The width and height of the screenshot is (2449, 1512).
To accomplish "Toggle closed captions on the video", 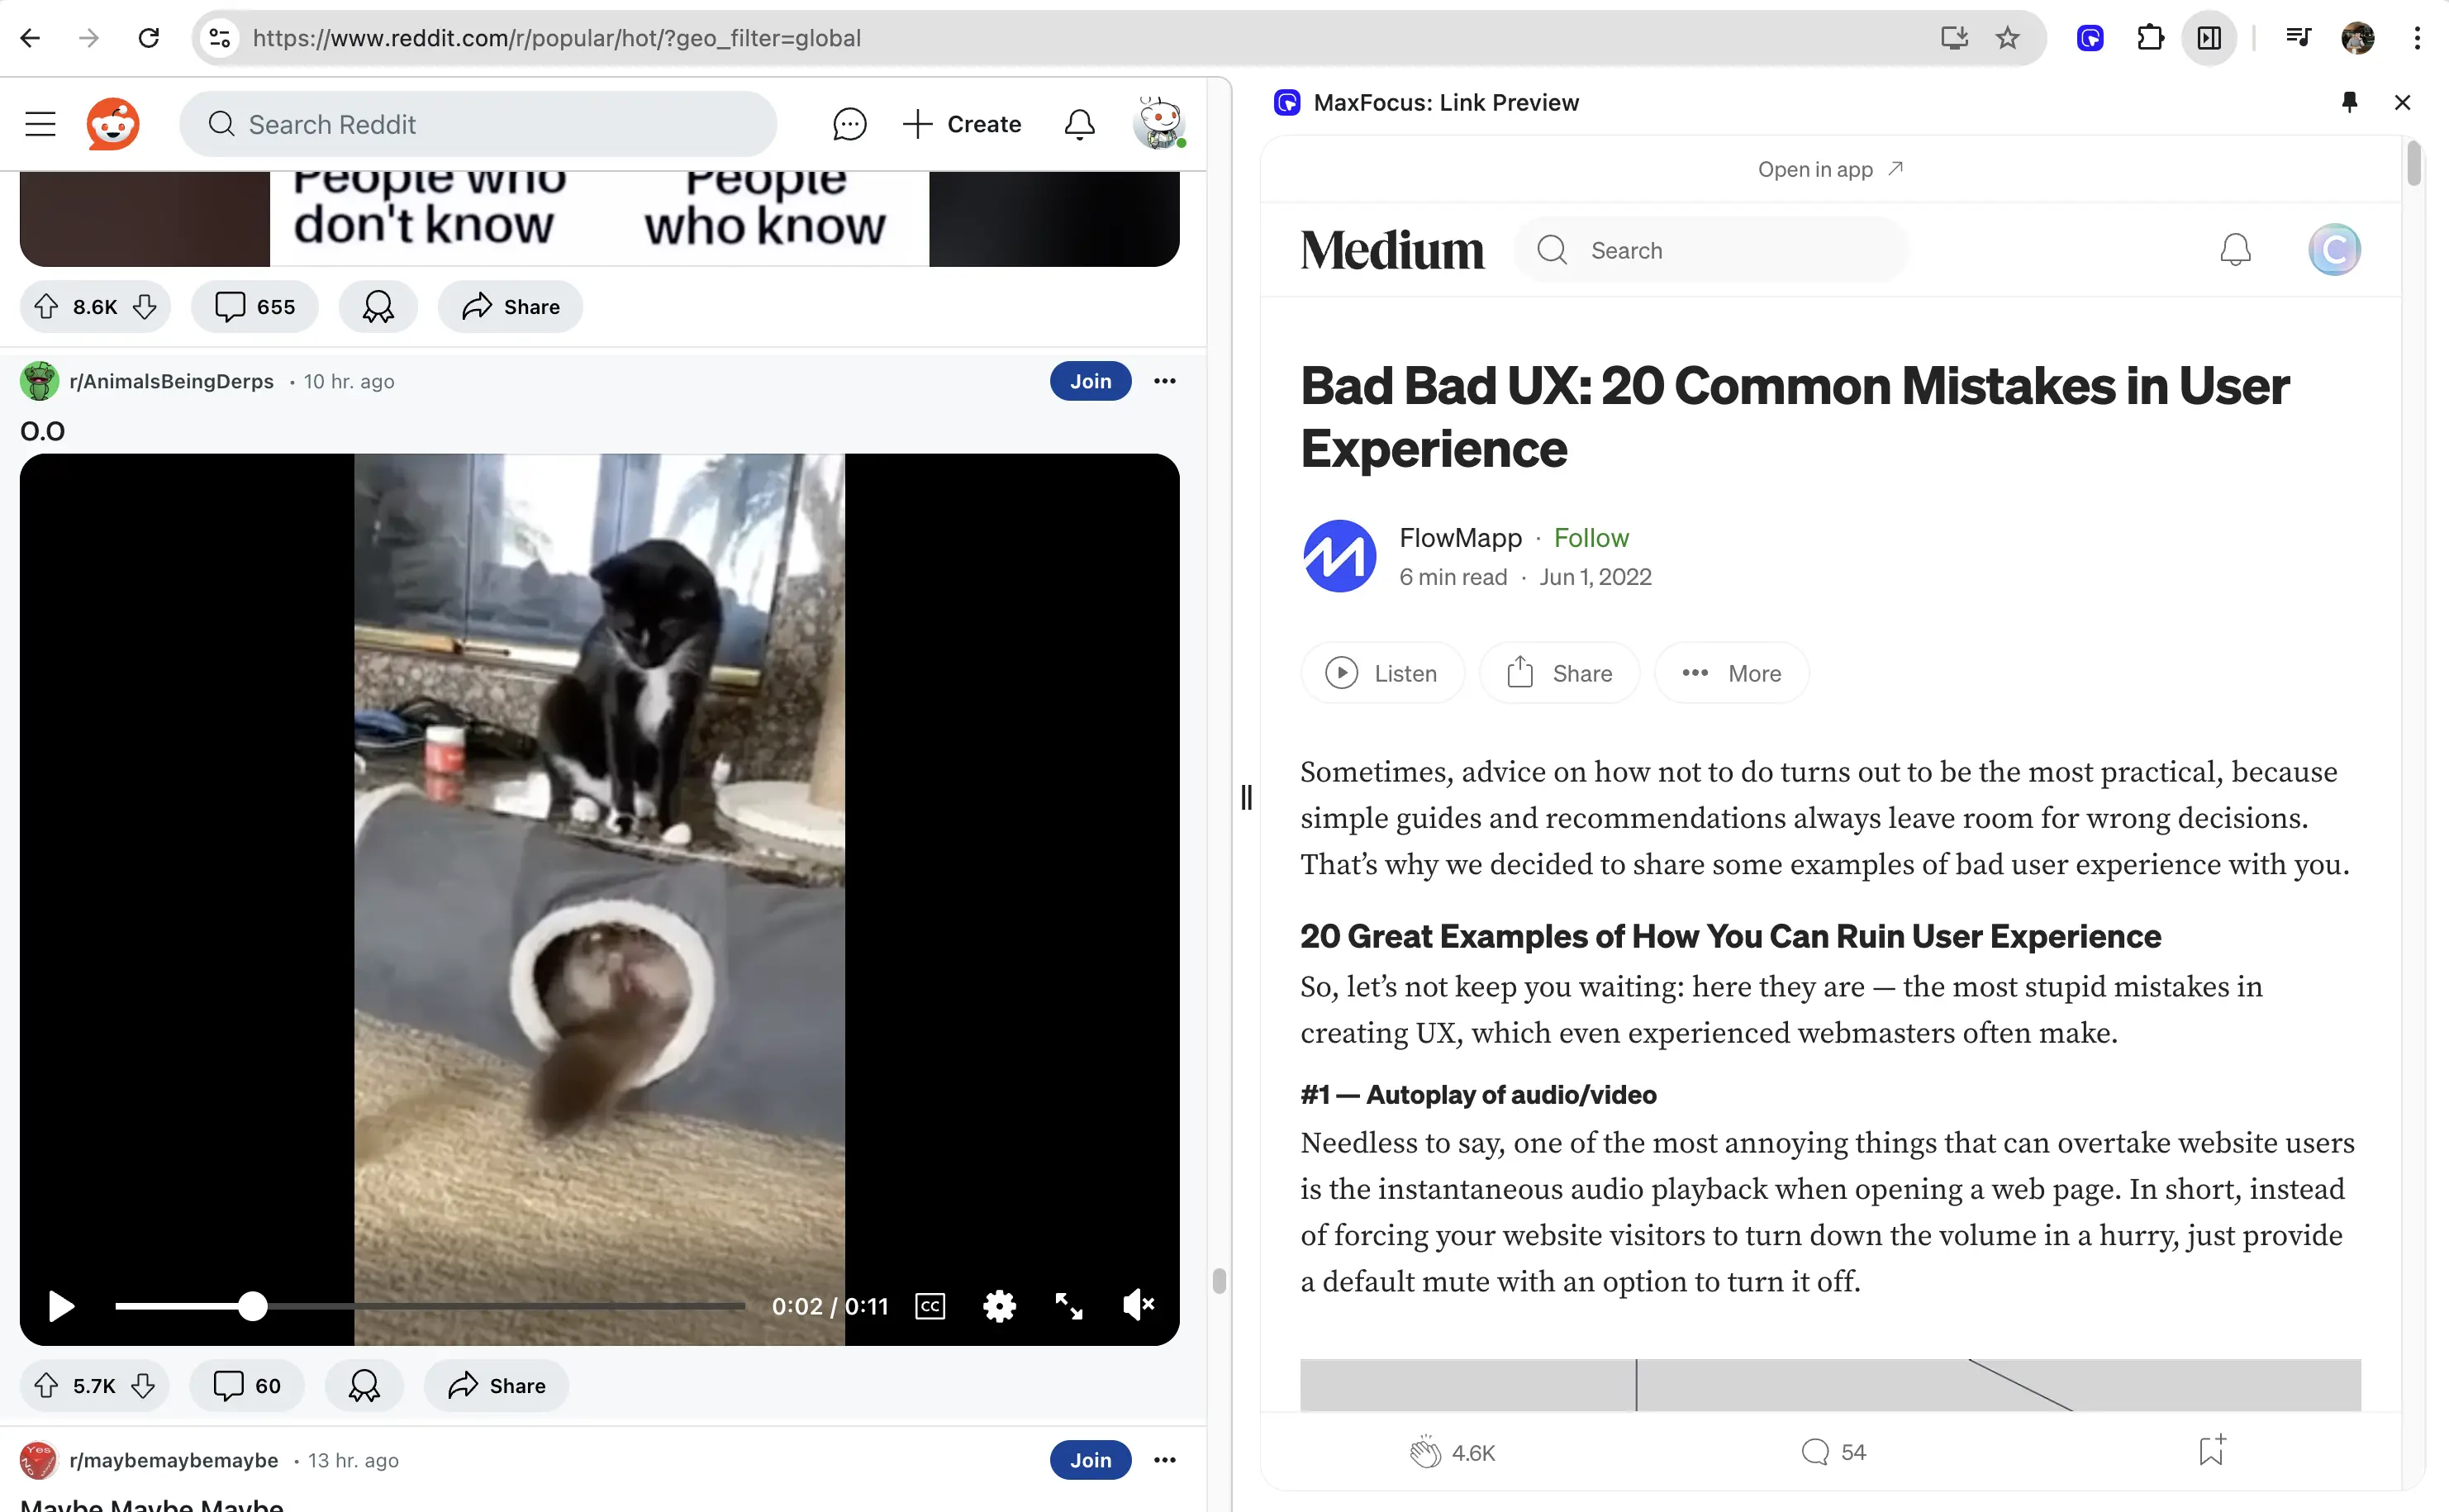I will [x=930, y=1304].
